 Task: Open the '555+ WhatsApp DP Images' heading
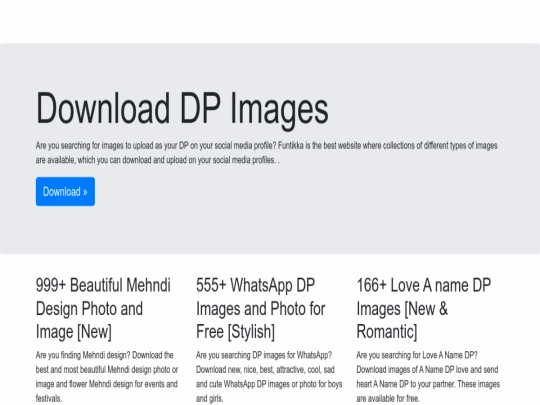tap(261, 309)
